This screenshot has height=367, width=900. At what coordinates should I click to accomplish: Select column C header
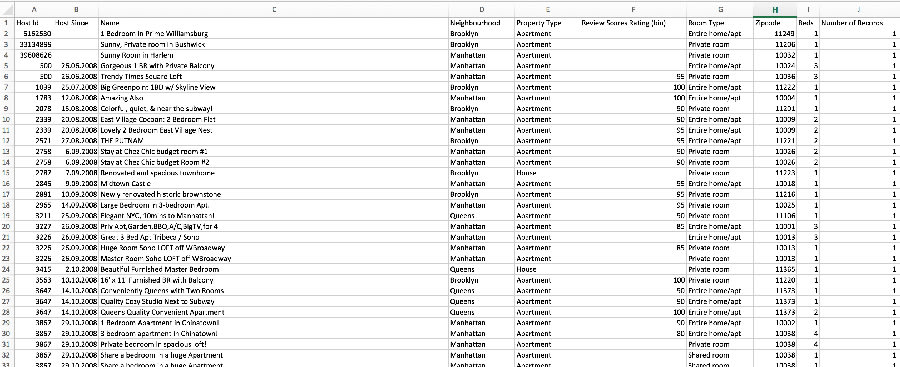coord(274,9)
